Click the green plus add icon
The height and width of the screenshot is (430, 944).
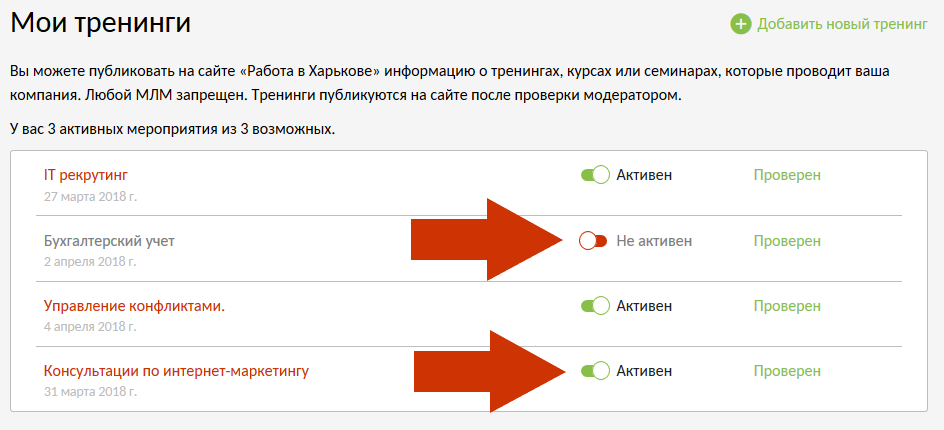coord(741,24)
